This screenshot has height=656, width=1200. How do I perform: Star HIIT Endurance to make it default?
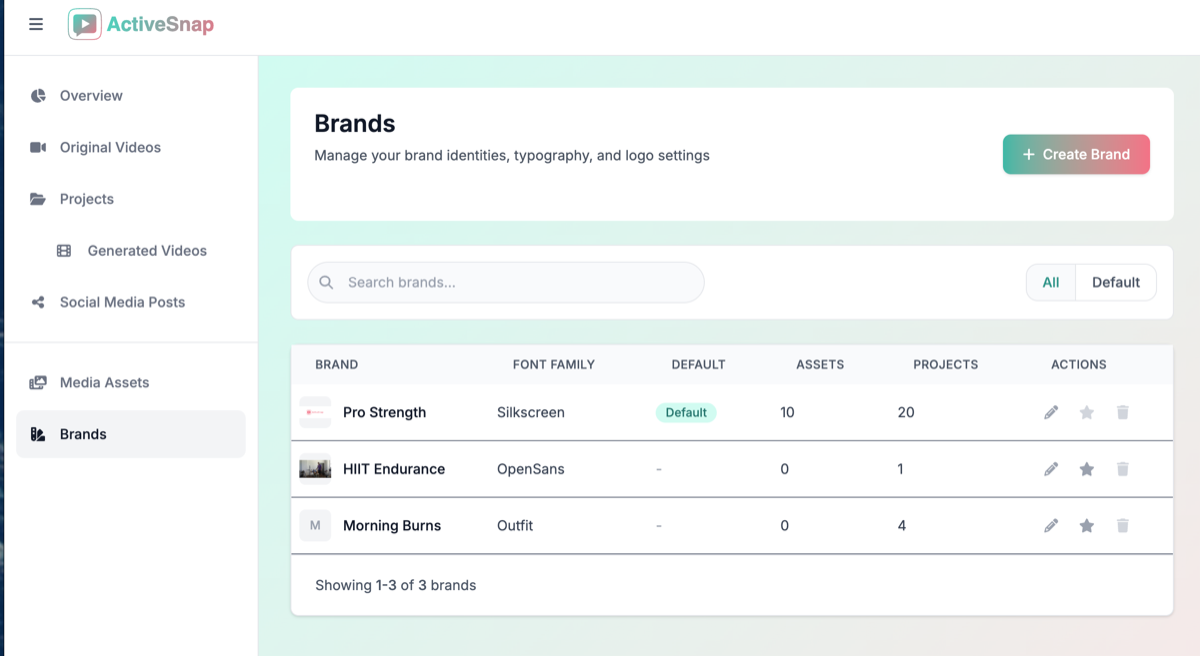pyautogui.click(x=1086, y=469)
